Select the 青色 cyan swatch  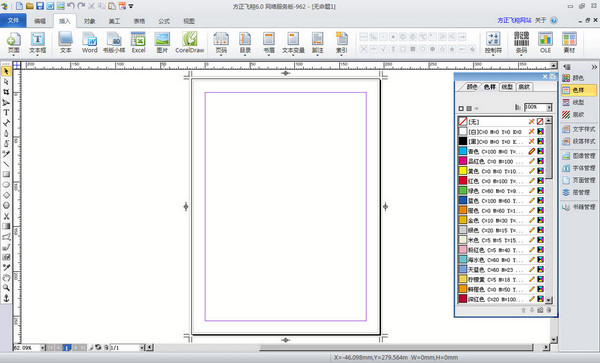click(x=501, y=151)
